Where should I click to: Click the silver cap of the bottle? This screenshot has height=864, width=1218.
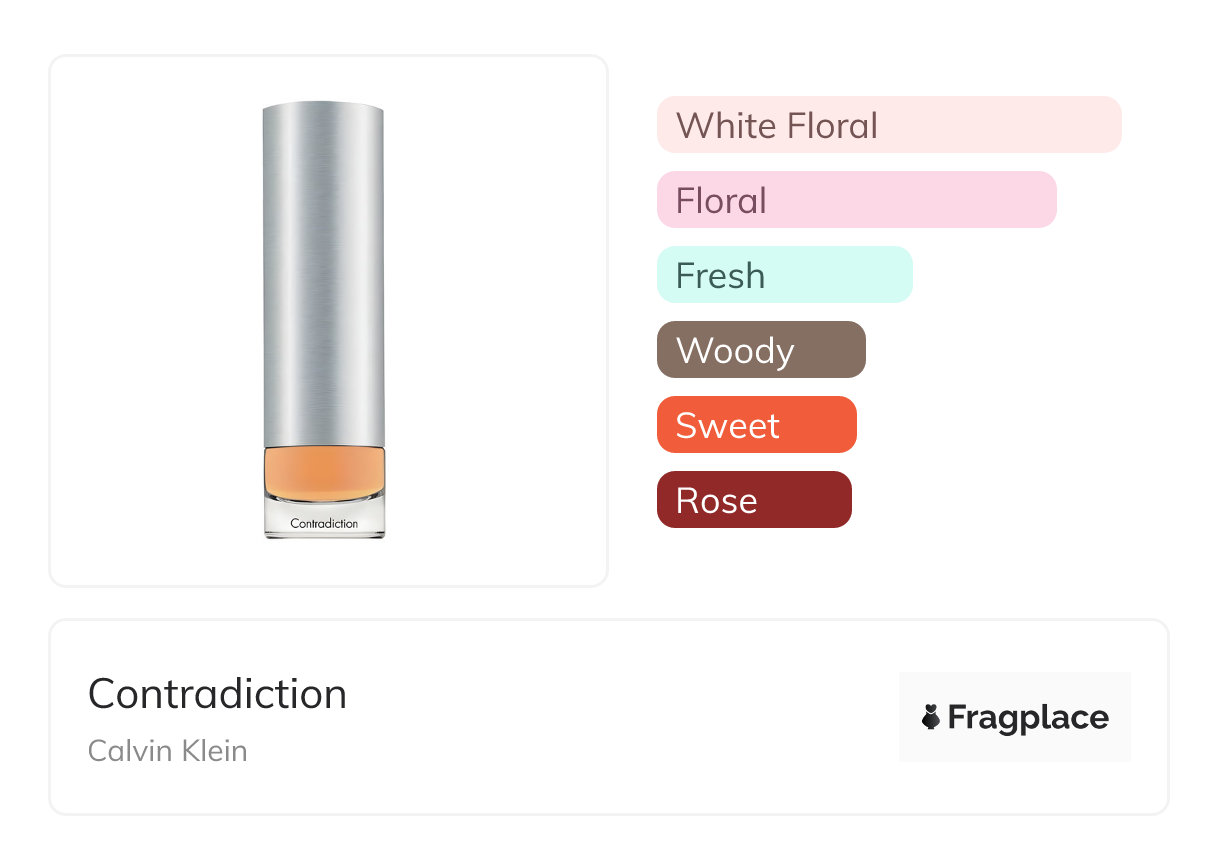(323, 270)
